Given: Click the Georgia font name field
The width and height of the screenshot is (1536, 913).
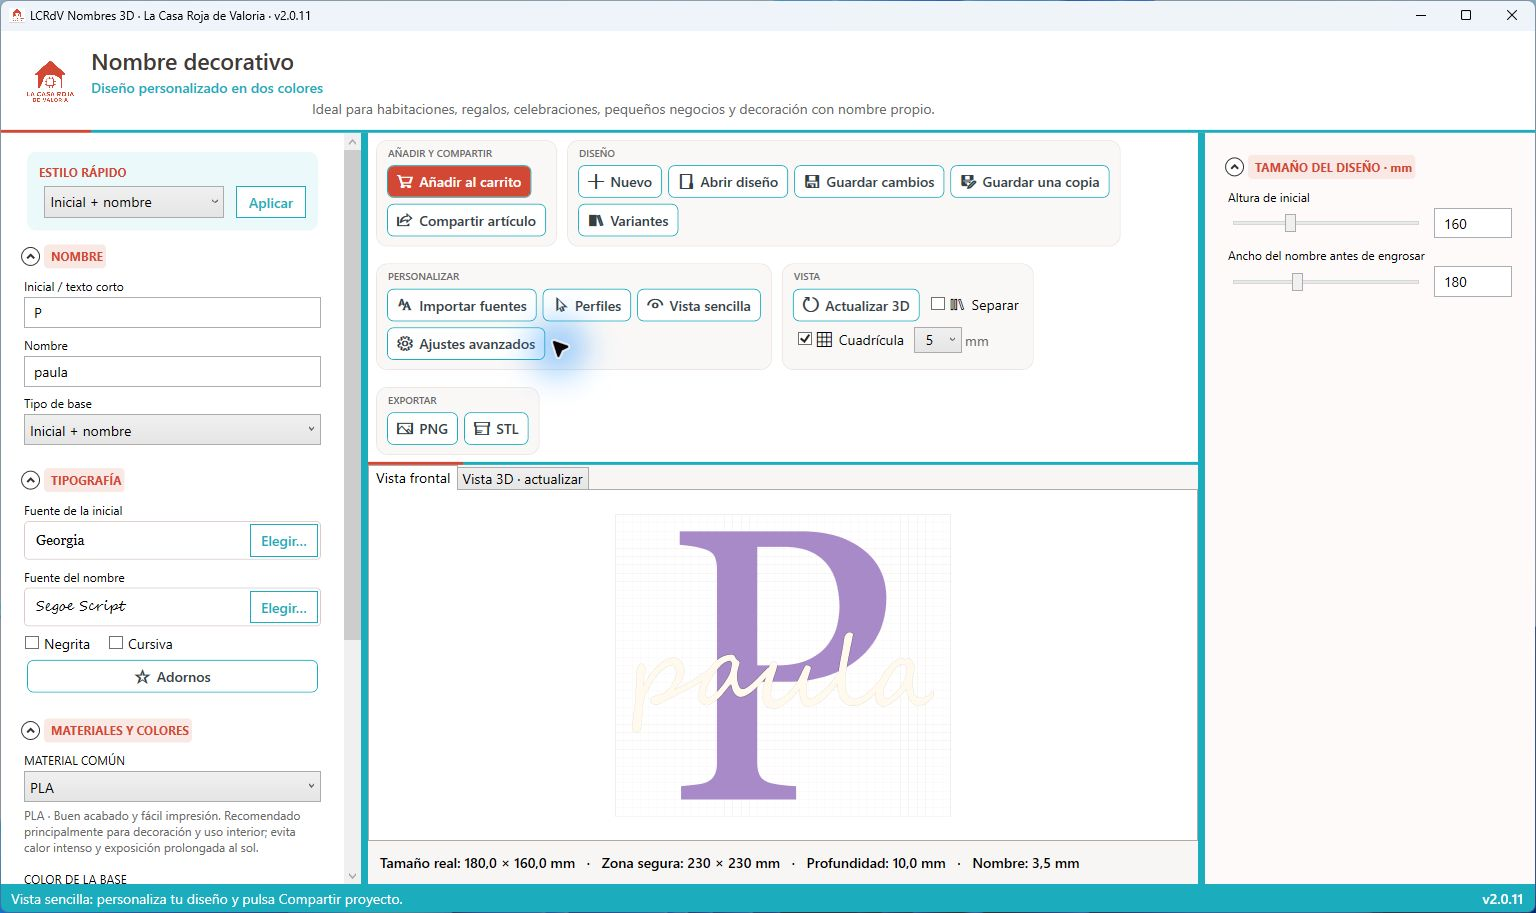Looking at the screenshot, I should 138,540.
